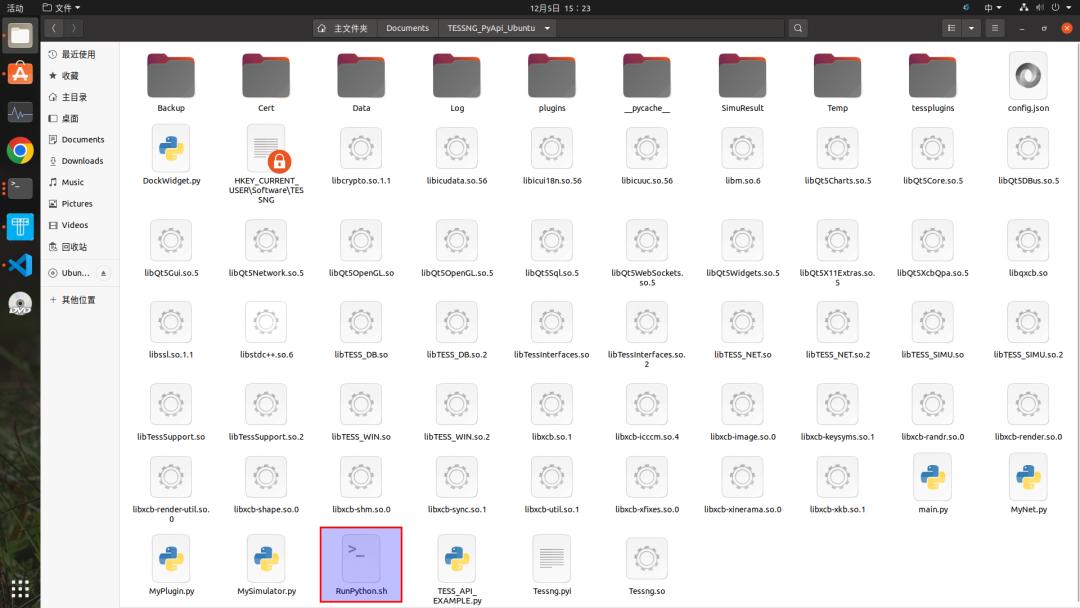Open the 回收站 trash in sidebar
Viewport: 1080px width, 608px height.
(x=74, y=247)
